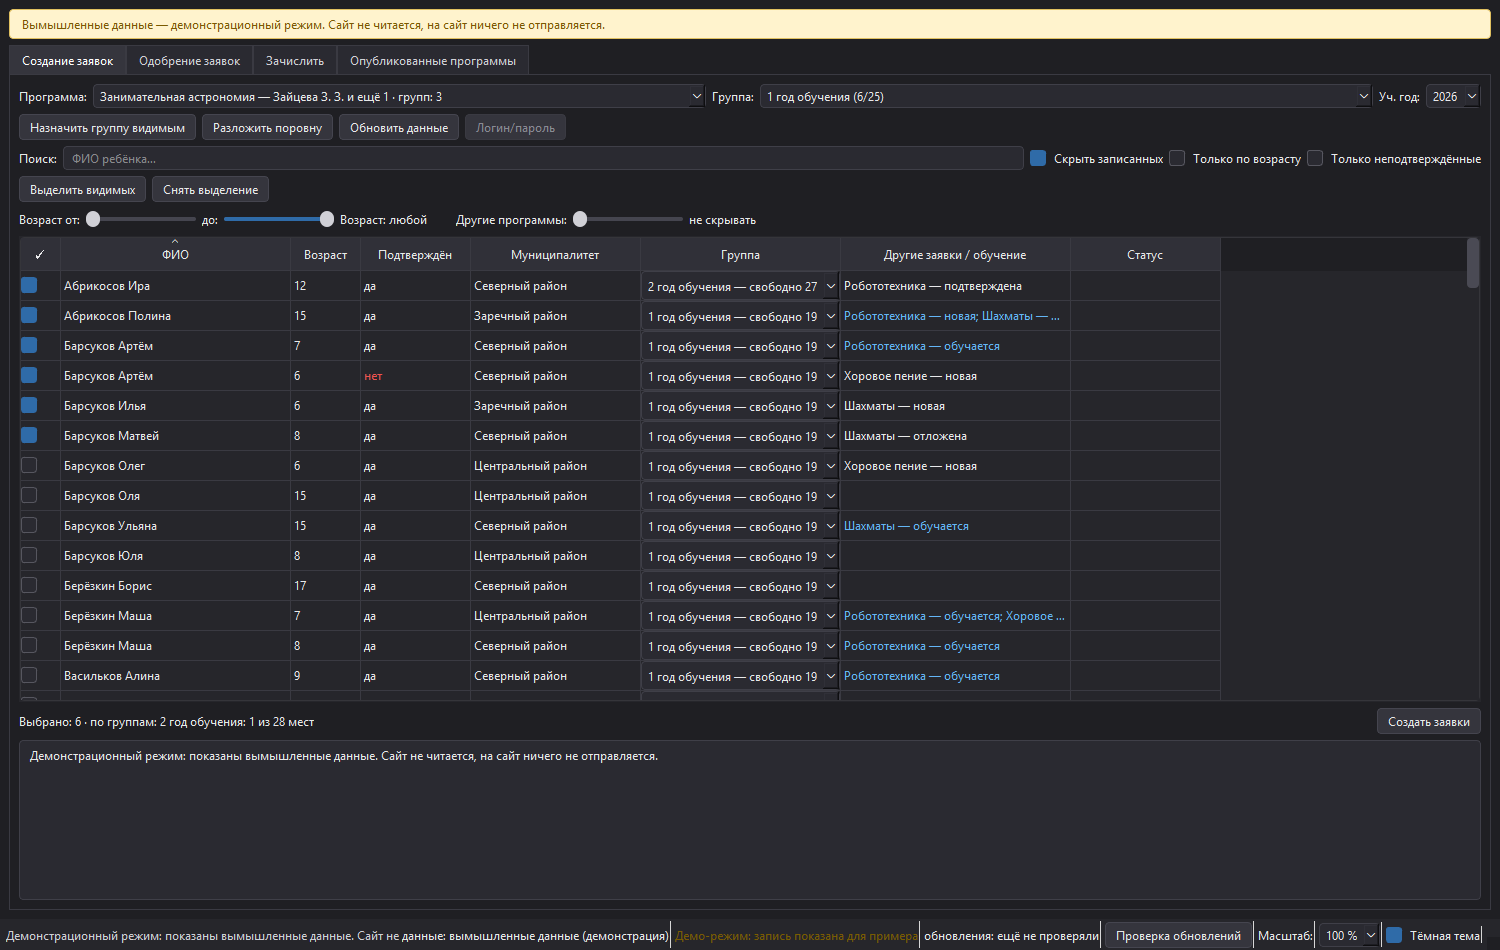The image size is (1500, 950).
Task: Open group dropdown for Абрикосов Ира
Action: point(740,286)
